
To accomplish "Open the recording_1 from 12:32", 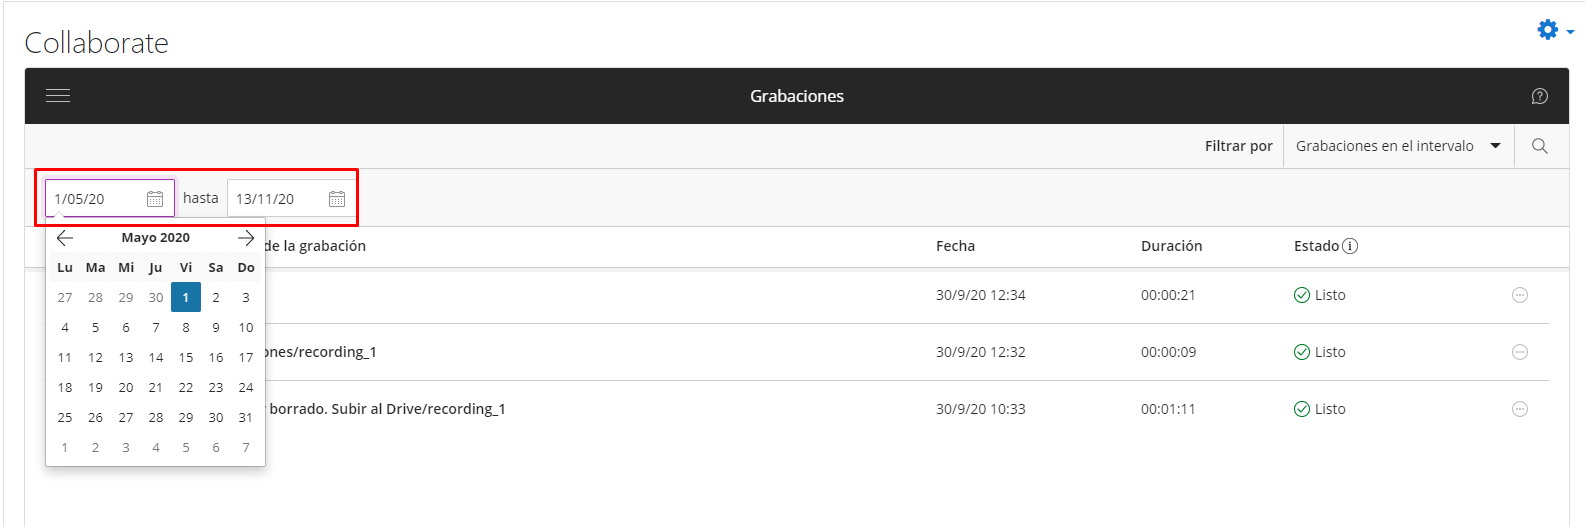I will pyautogui.click(x=320, y=352).
